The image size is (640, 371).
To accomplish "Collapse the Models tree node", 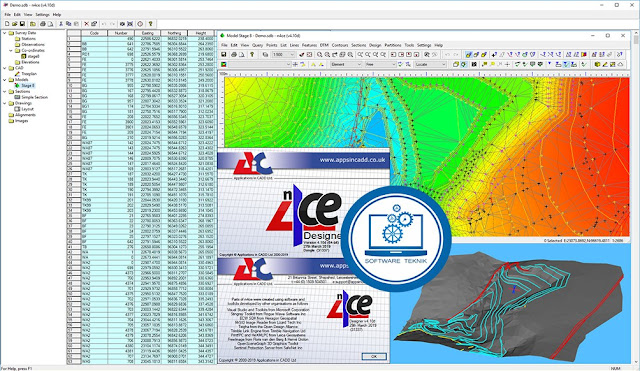I will point(4,80).
